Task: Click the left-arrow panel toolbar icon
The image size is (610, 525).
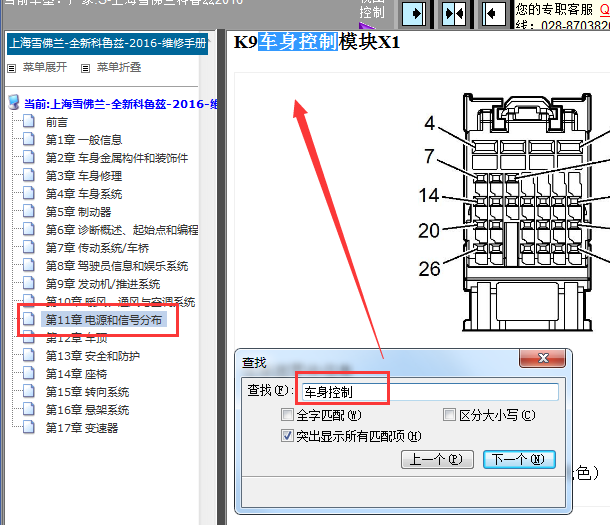Action: [493, 14]
